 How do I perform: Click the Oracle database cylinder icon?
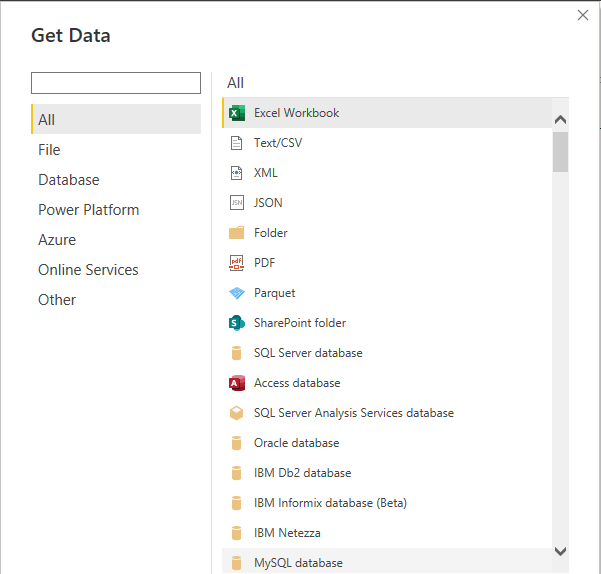(236, 443)
